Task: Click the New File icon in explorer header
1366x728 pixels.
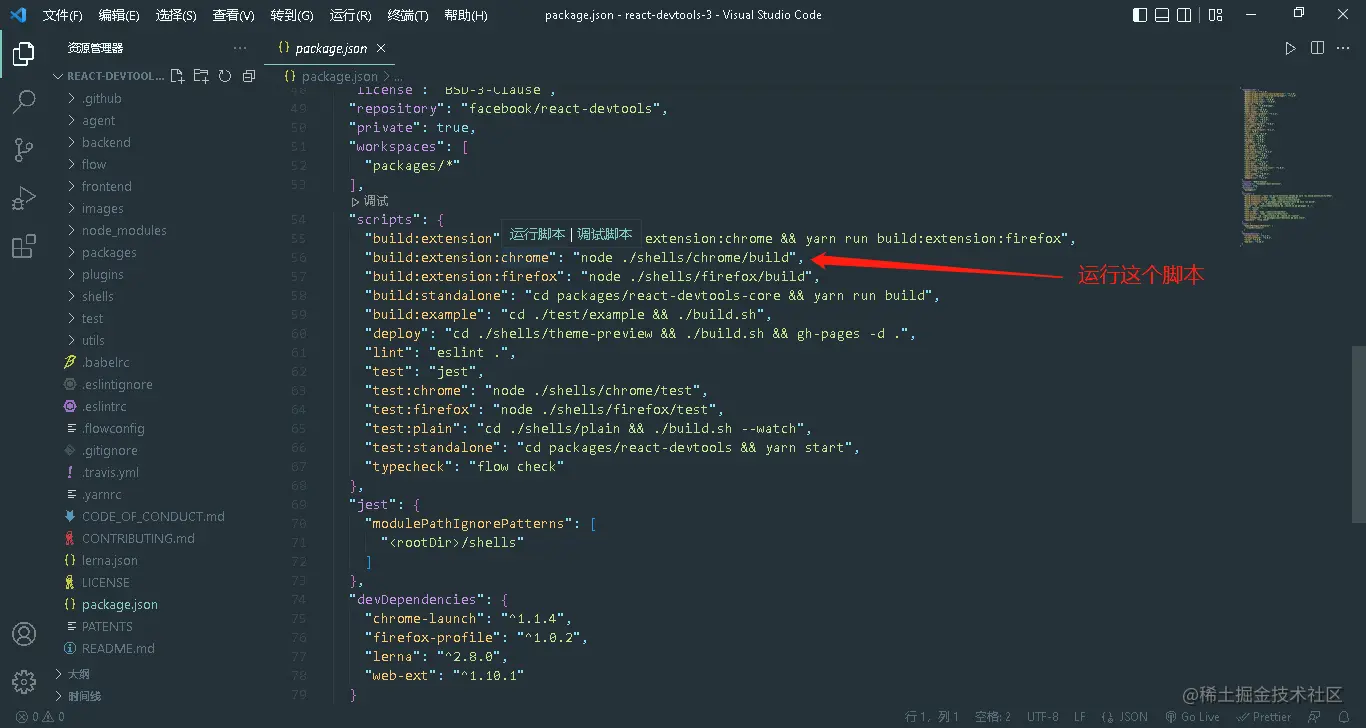Action: (178, 76)
